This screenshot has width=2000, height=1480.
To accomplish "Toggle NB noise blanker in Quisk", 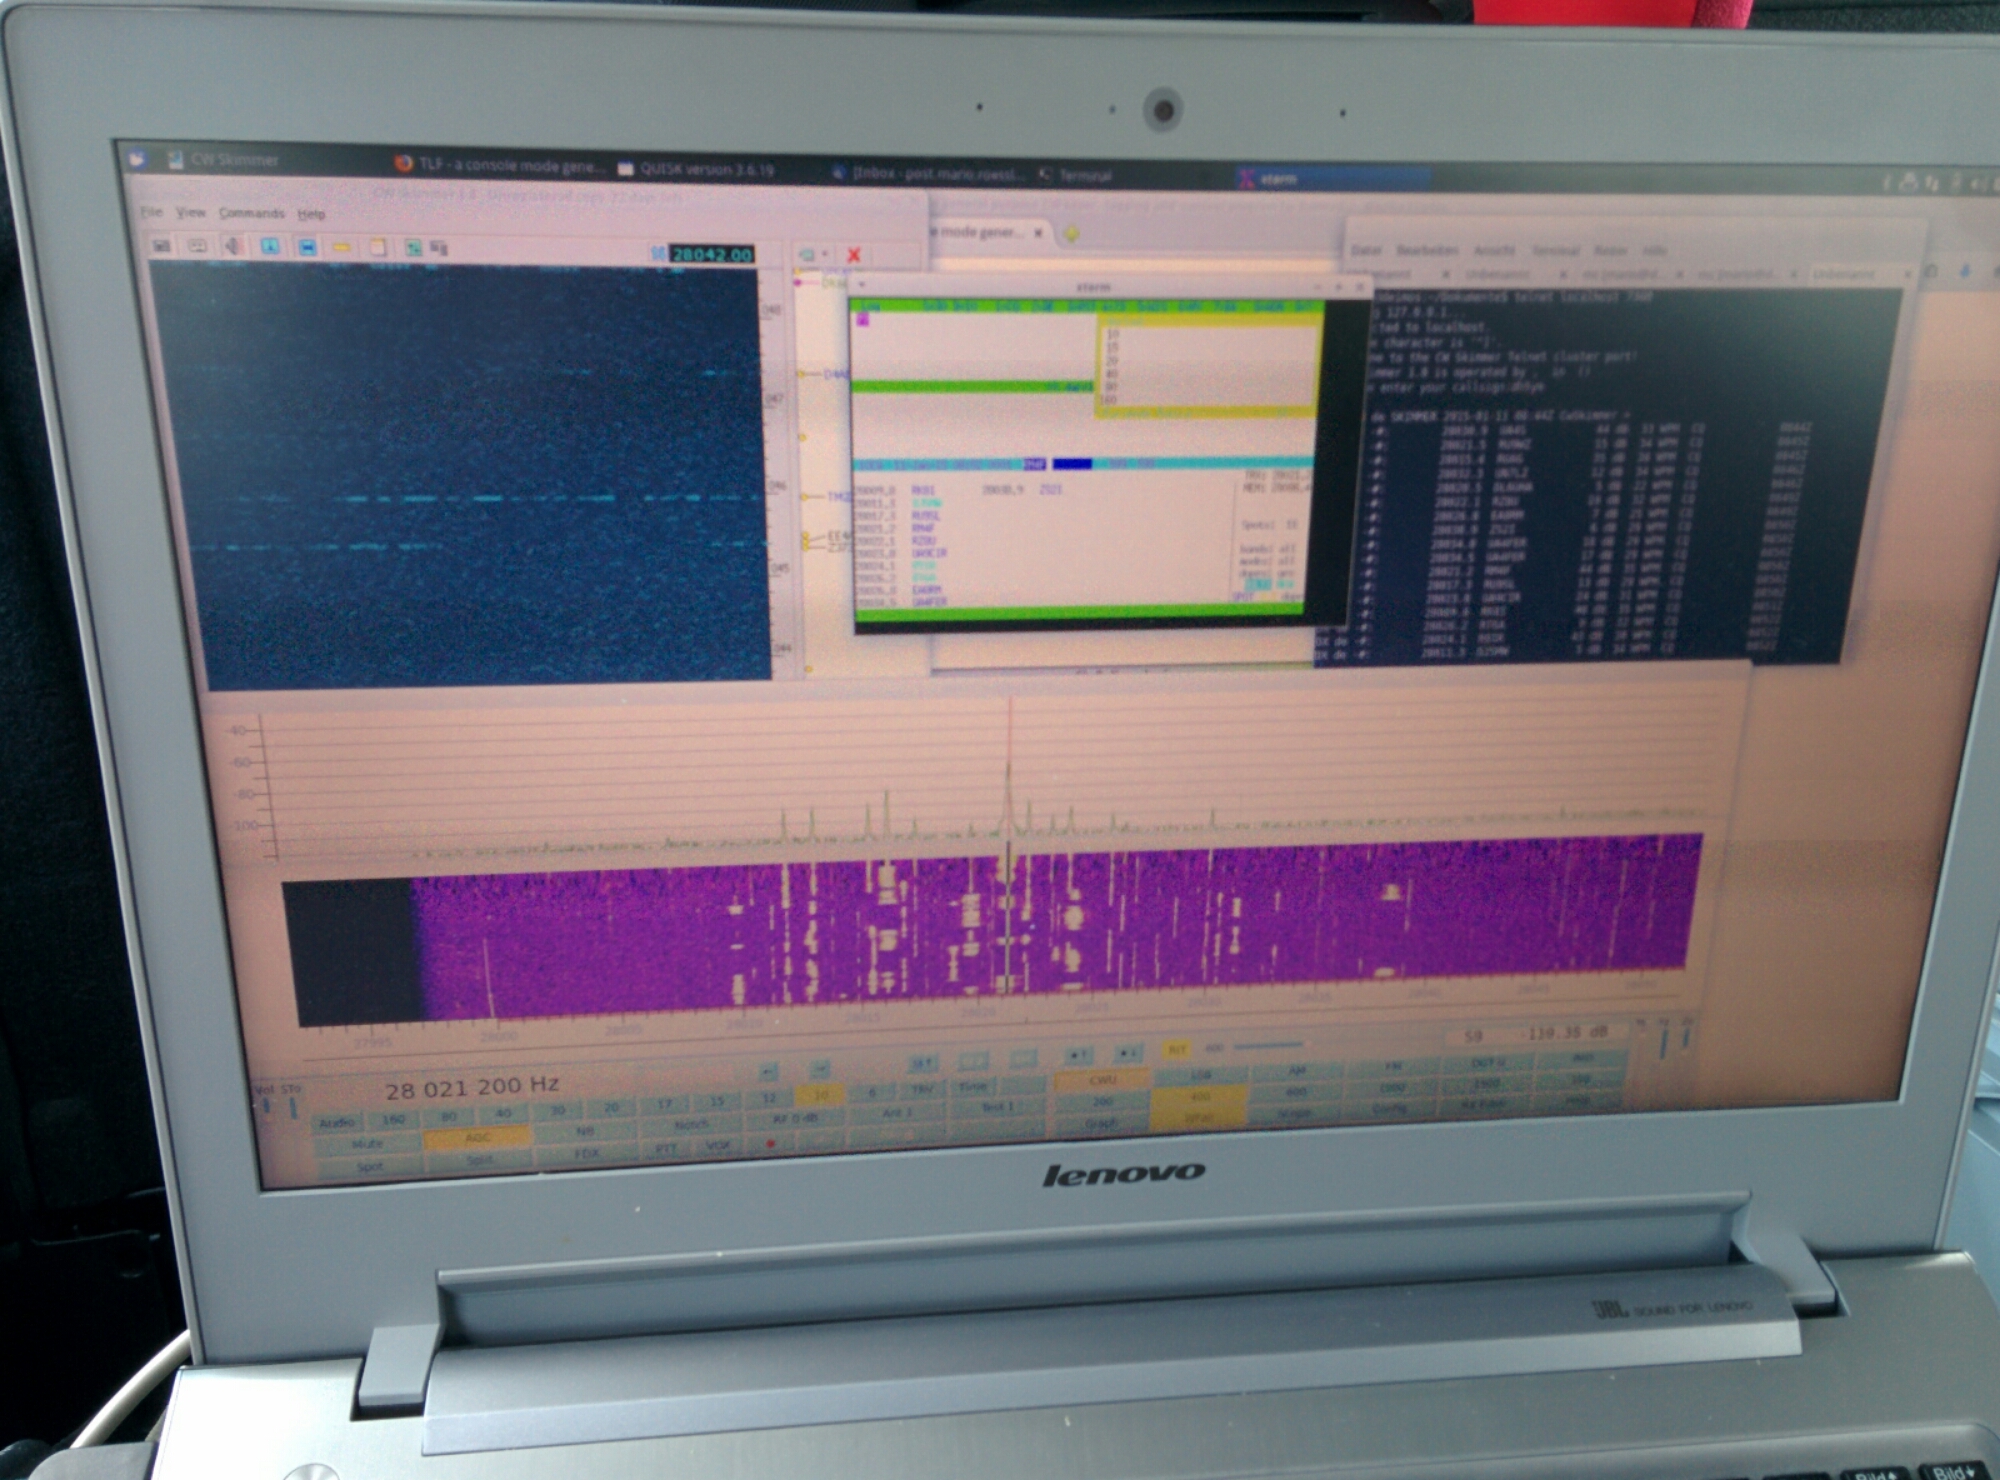I will click(x=585, y=1131).
